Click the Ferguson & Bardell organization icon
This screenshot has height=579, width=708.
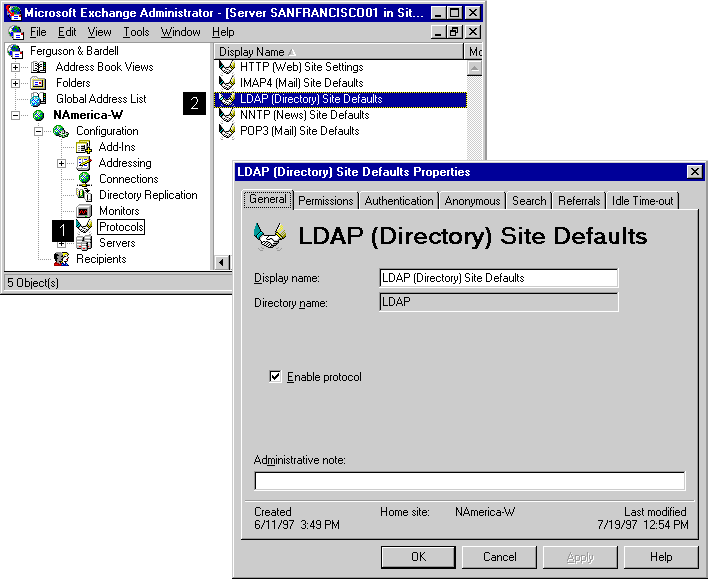tap(15, 51)
